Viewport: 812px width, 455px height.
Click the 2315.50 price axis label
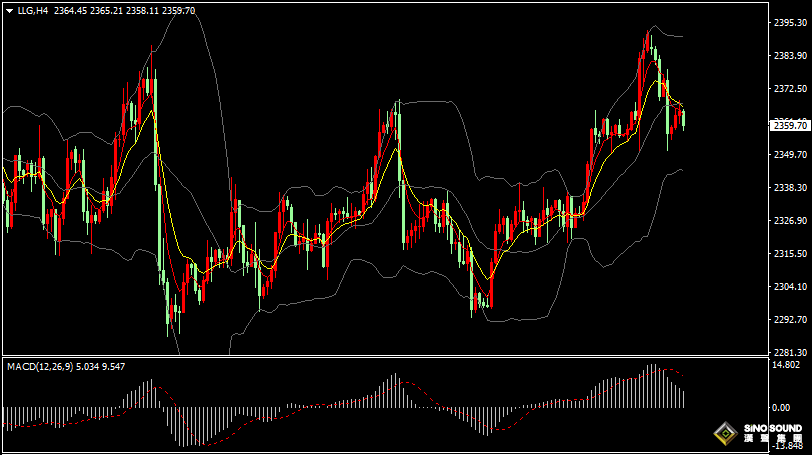(x=789, y=254)
